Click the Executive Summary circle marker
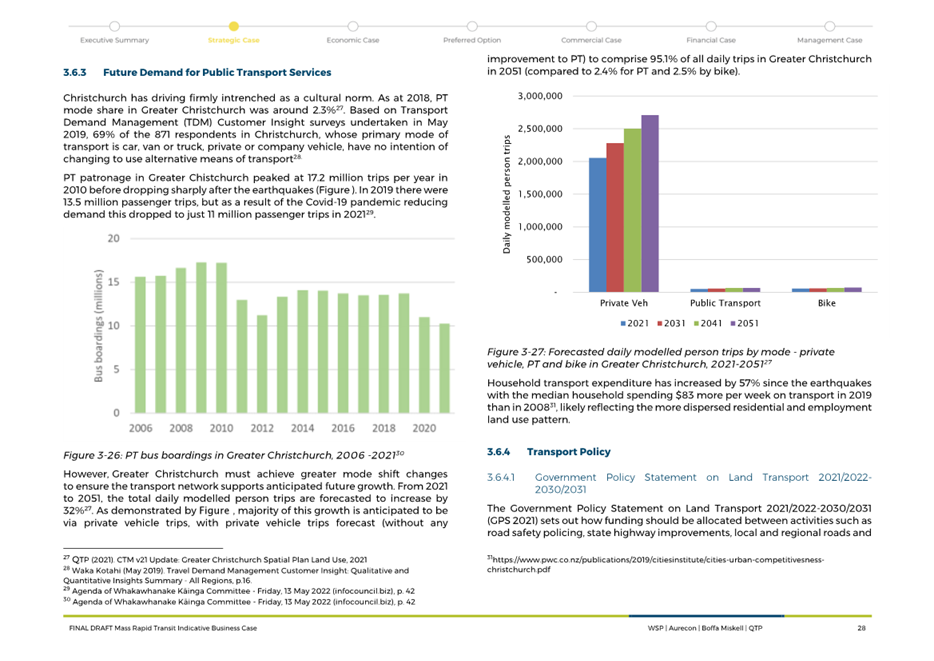 coord(114,26)
